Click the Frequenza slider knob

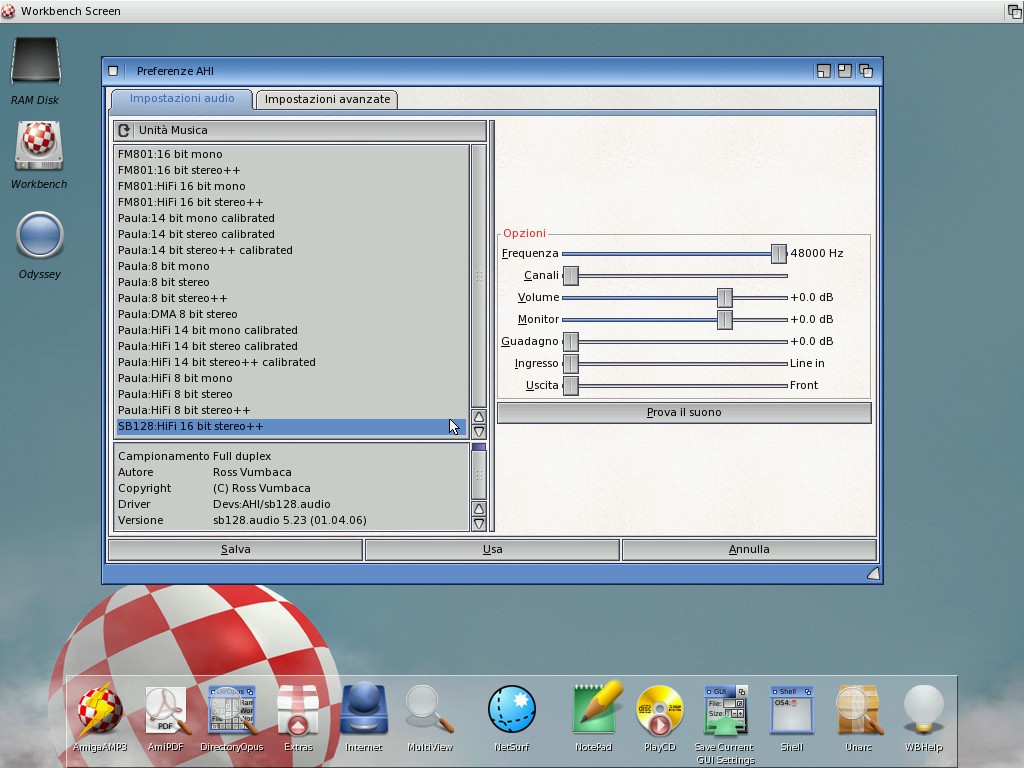click(778, 254)
